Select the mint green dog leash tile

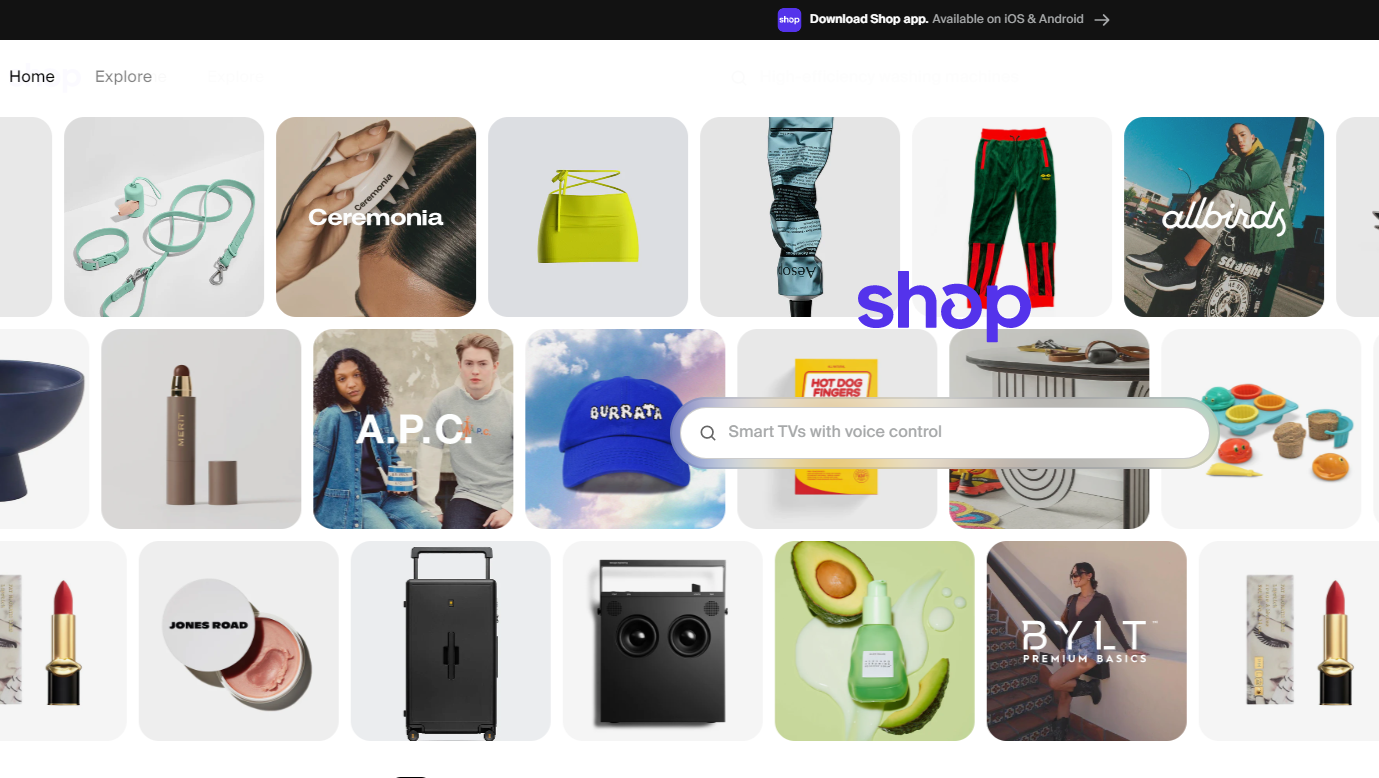pos(164,217)
